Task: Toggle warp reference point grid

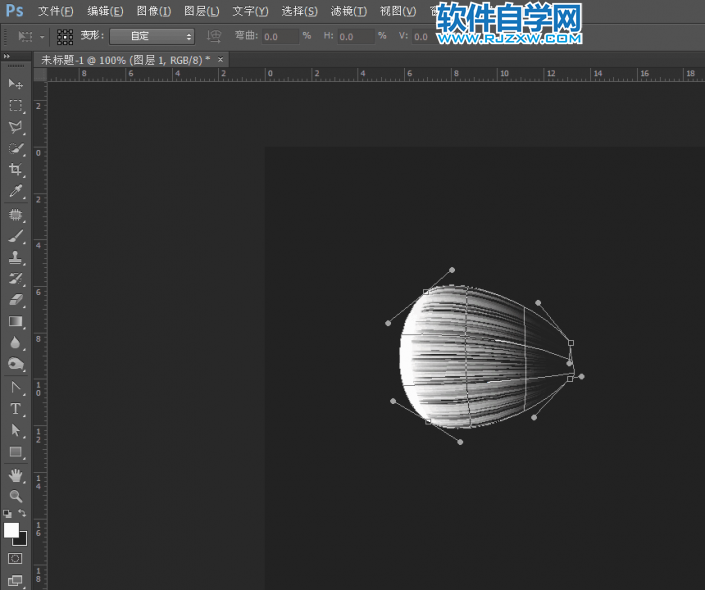Action: [x=65, y=36]
